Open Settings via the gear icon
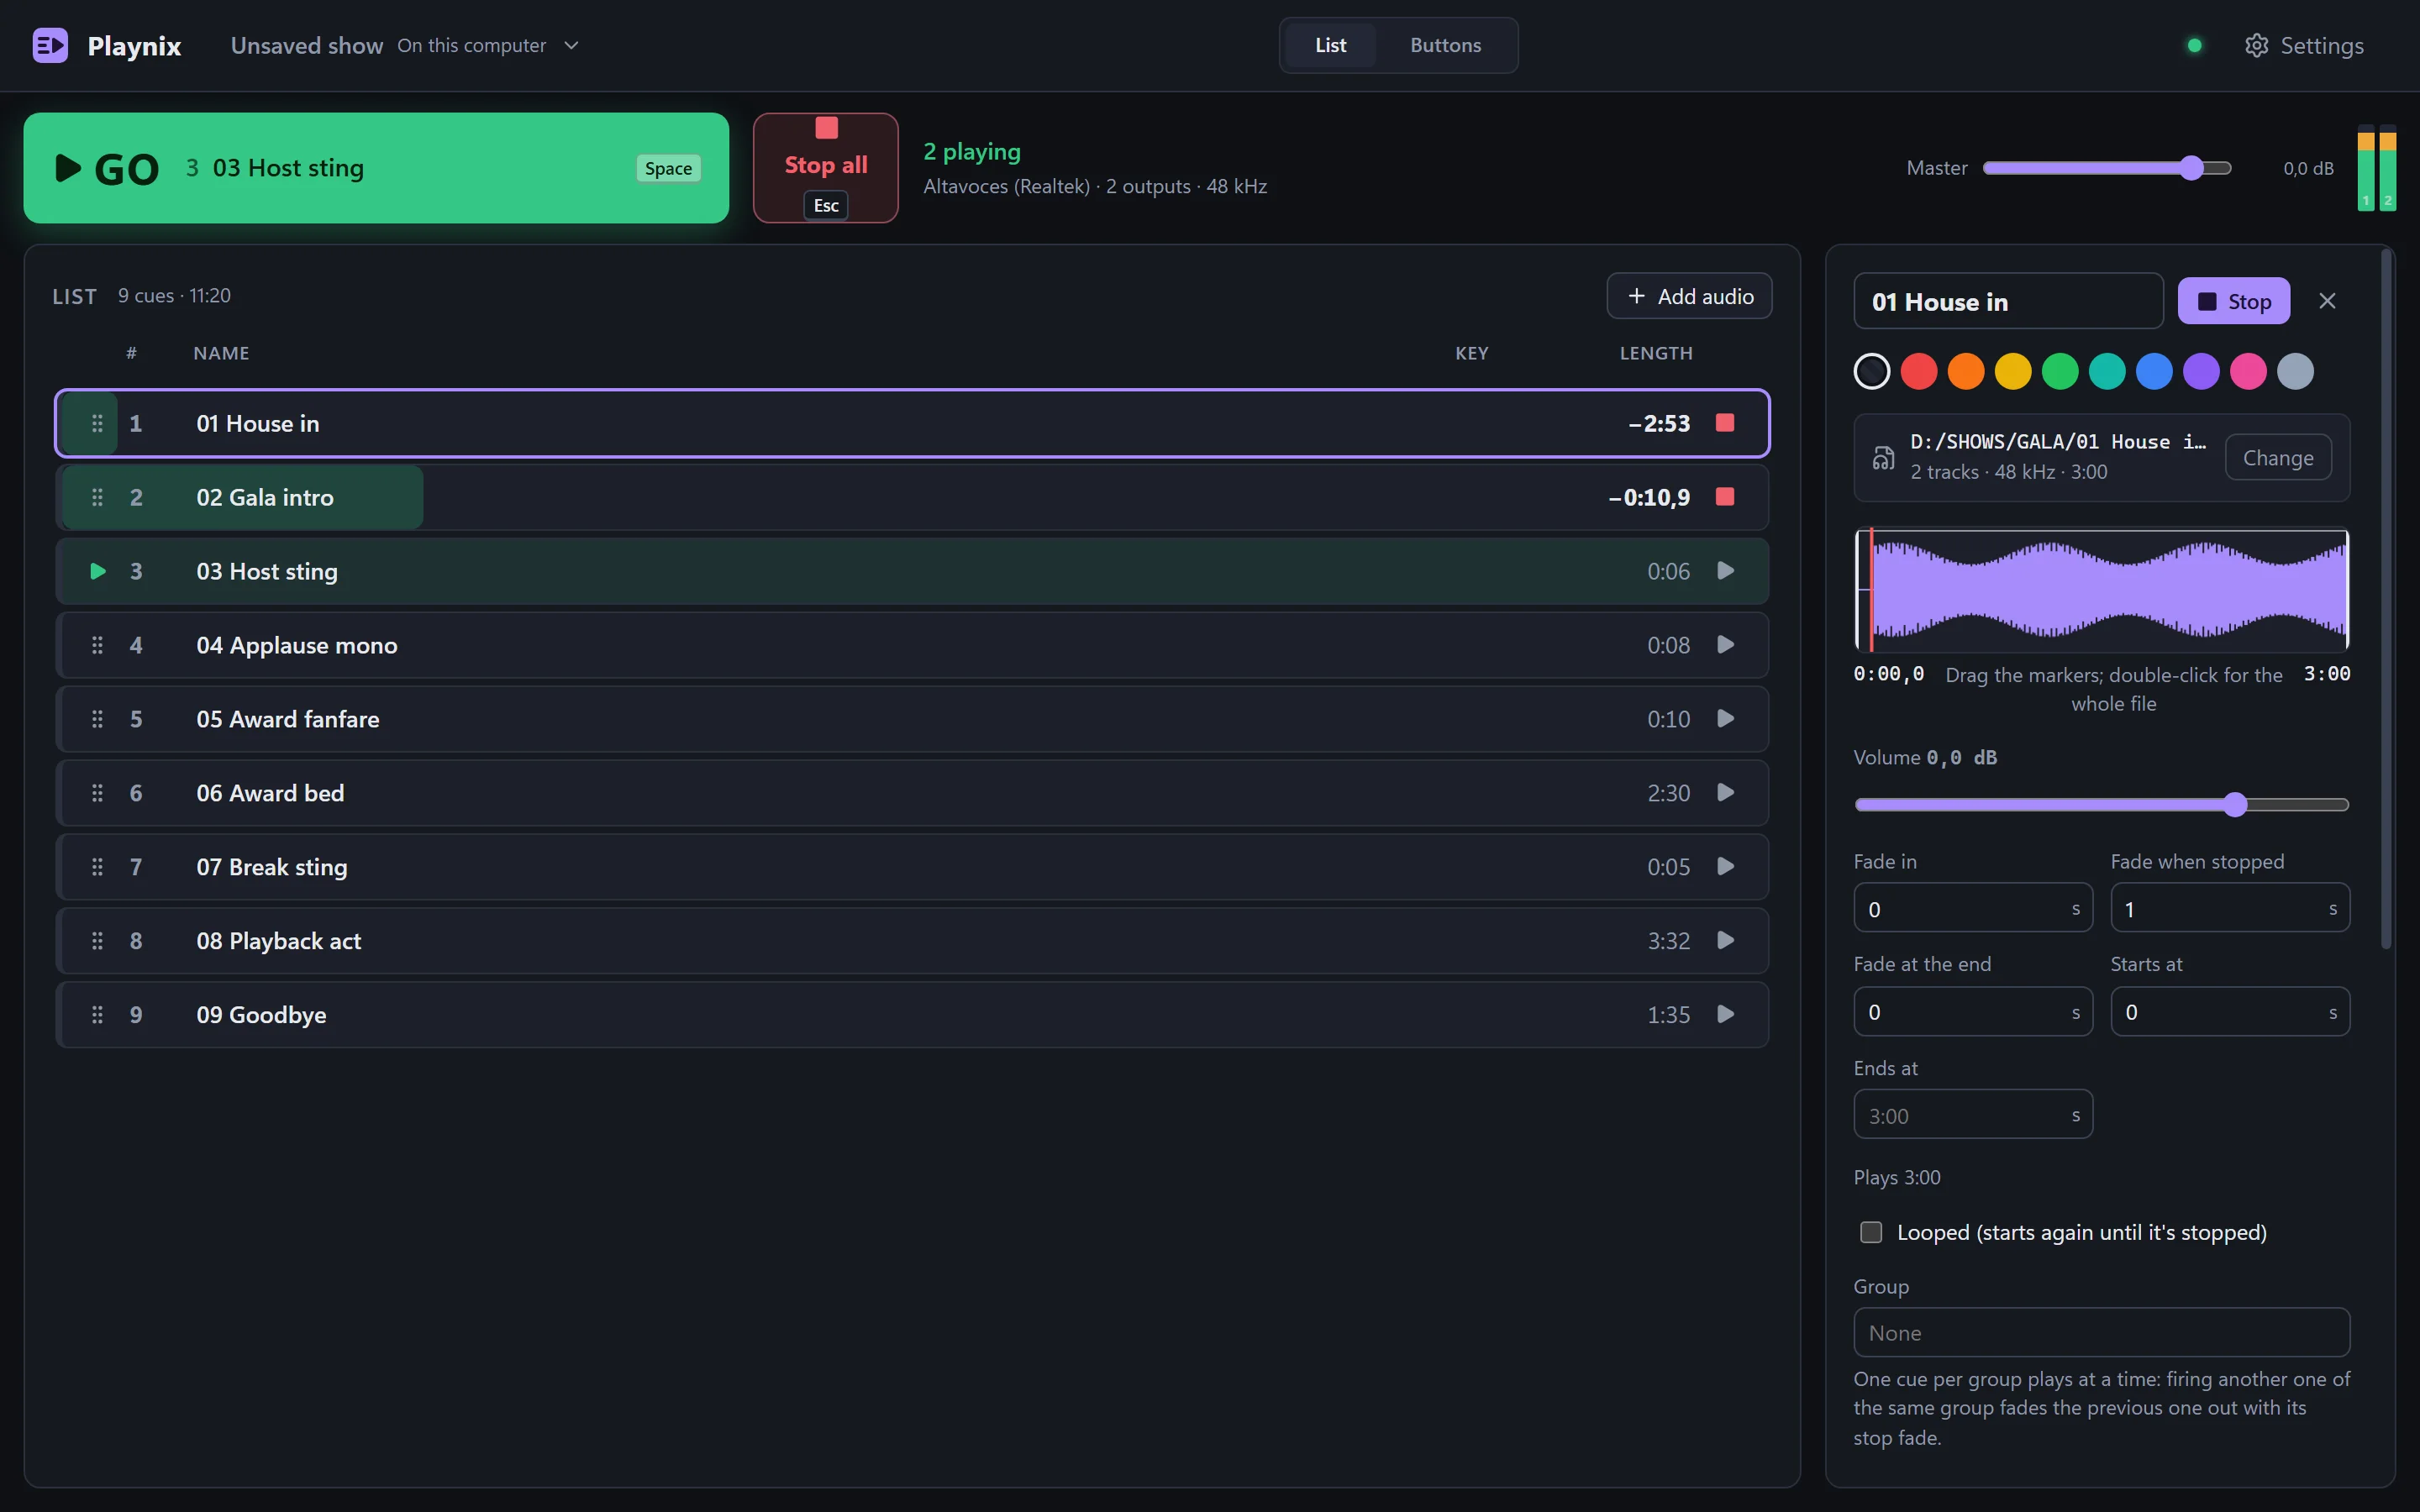This screenshot has height=1512, width=2420. click(2256, 46)
